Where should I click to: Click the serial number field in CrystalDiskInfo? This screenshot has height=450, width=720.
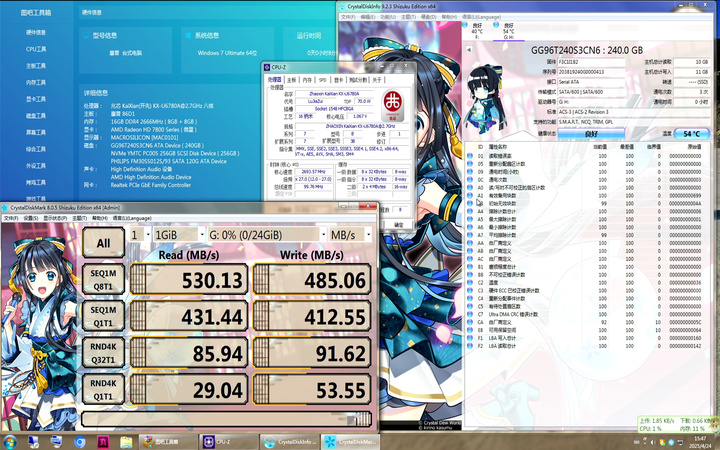(x=591, y=72)
